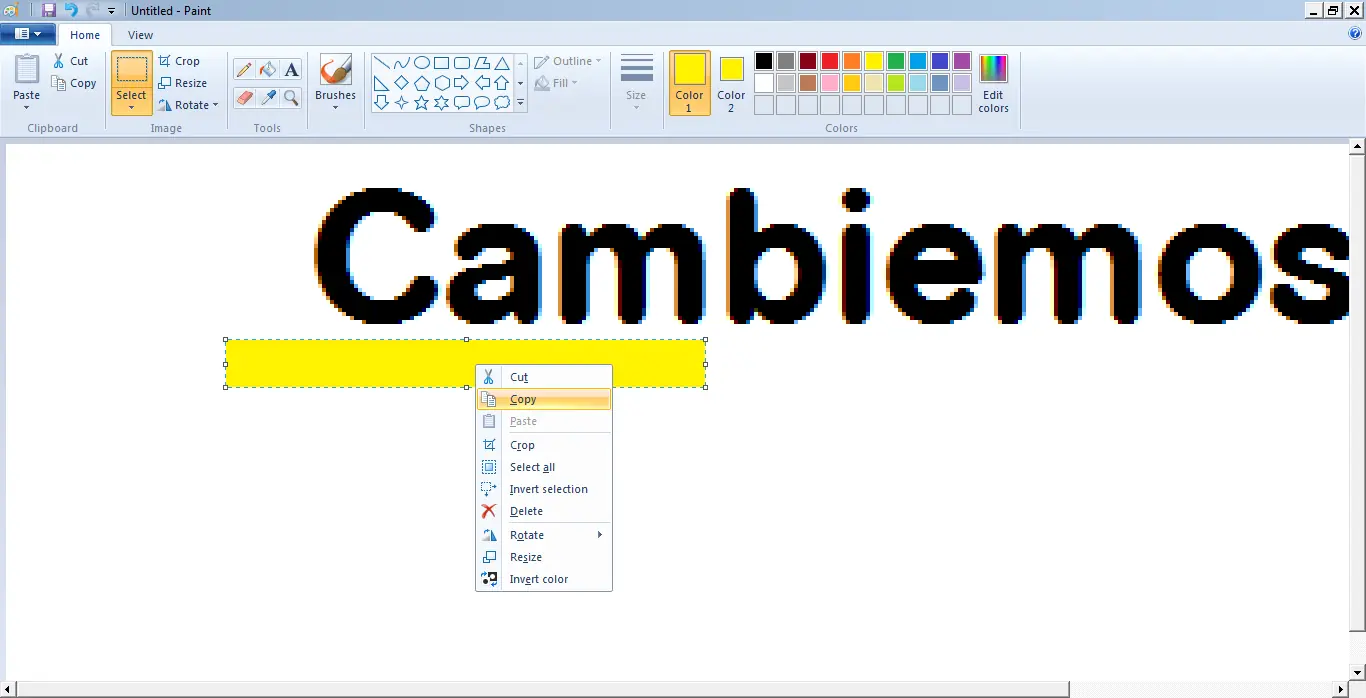Screen dimensions: 1366x698
Task: Click the large Paste clipboard button
Action: point(27,70)
